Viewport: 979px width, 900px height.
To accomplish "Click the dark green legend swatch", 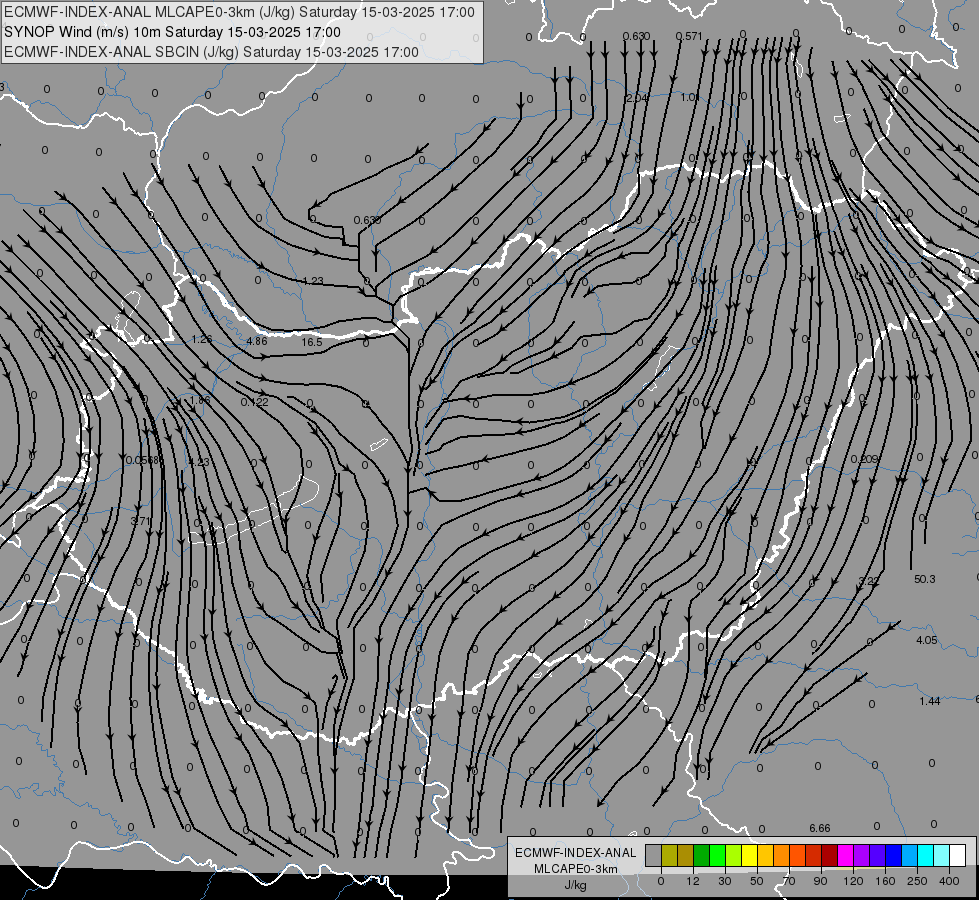I will (x=702, y=855).
